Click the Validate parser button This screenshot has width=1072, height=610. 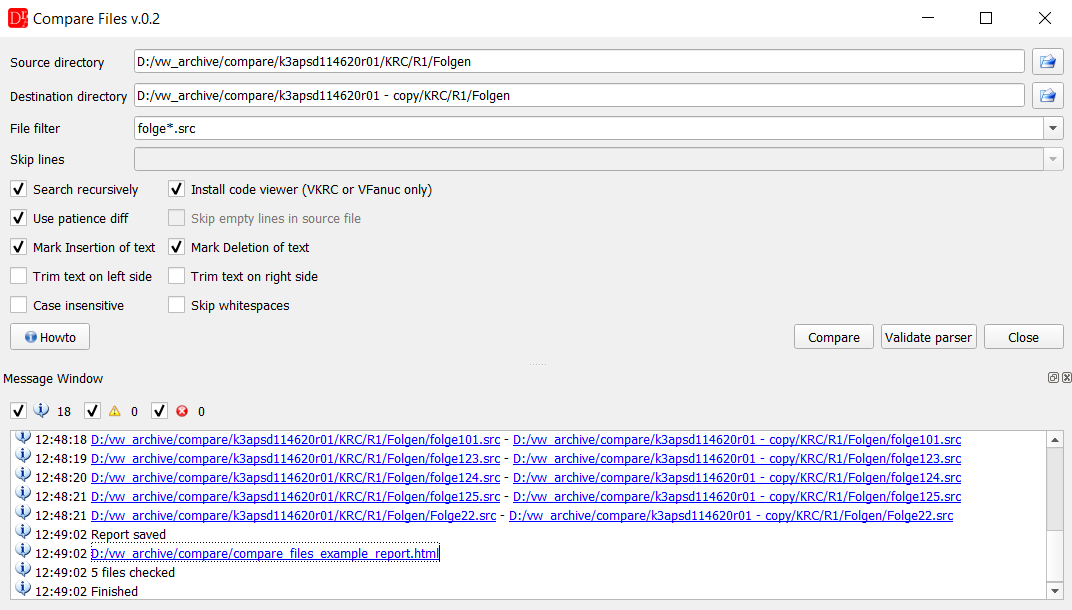[x=928, y=337]
